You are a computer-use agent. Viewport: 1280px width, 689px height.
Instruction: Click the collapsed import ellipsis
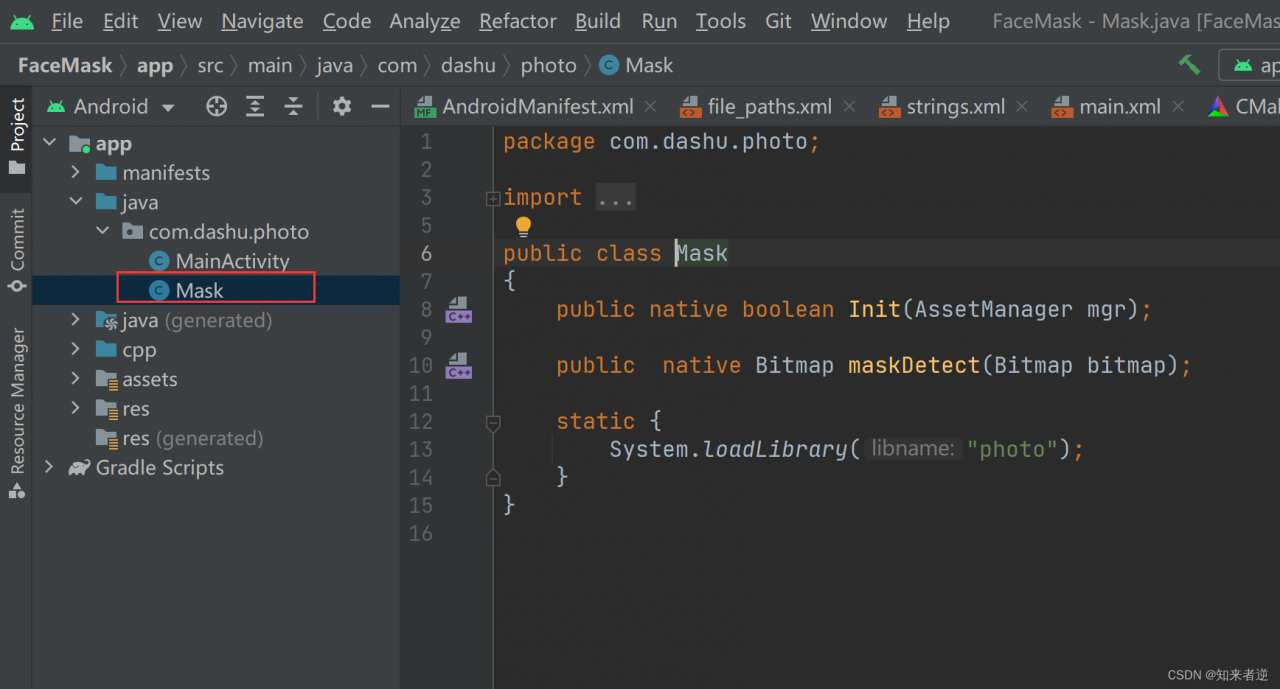(615, 198)
